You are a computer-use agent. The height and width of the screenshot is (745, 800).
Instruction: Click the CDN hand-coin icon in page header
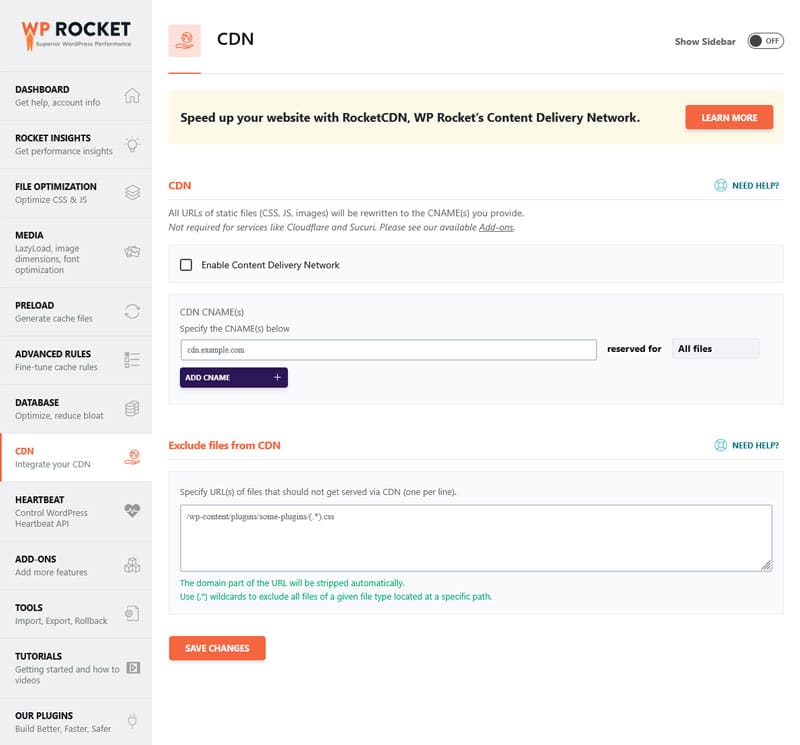(x=184, y=40)
